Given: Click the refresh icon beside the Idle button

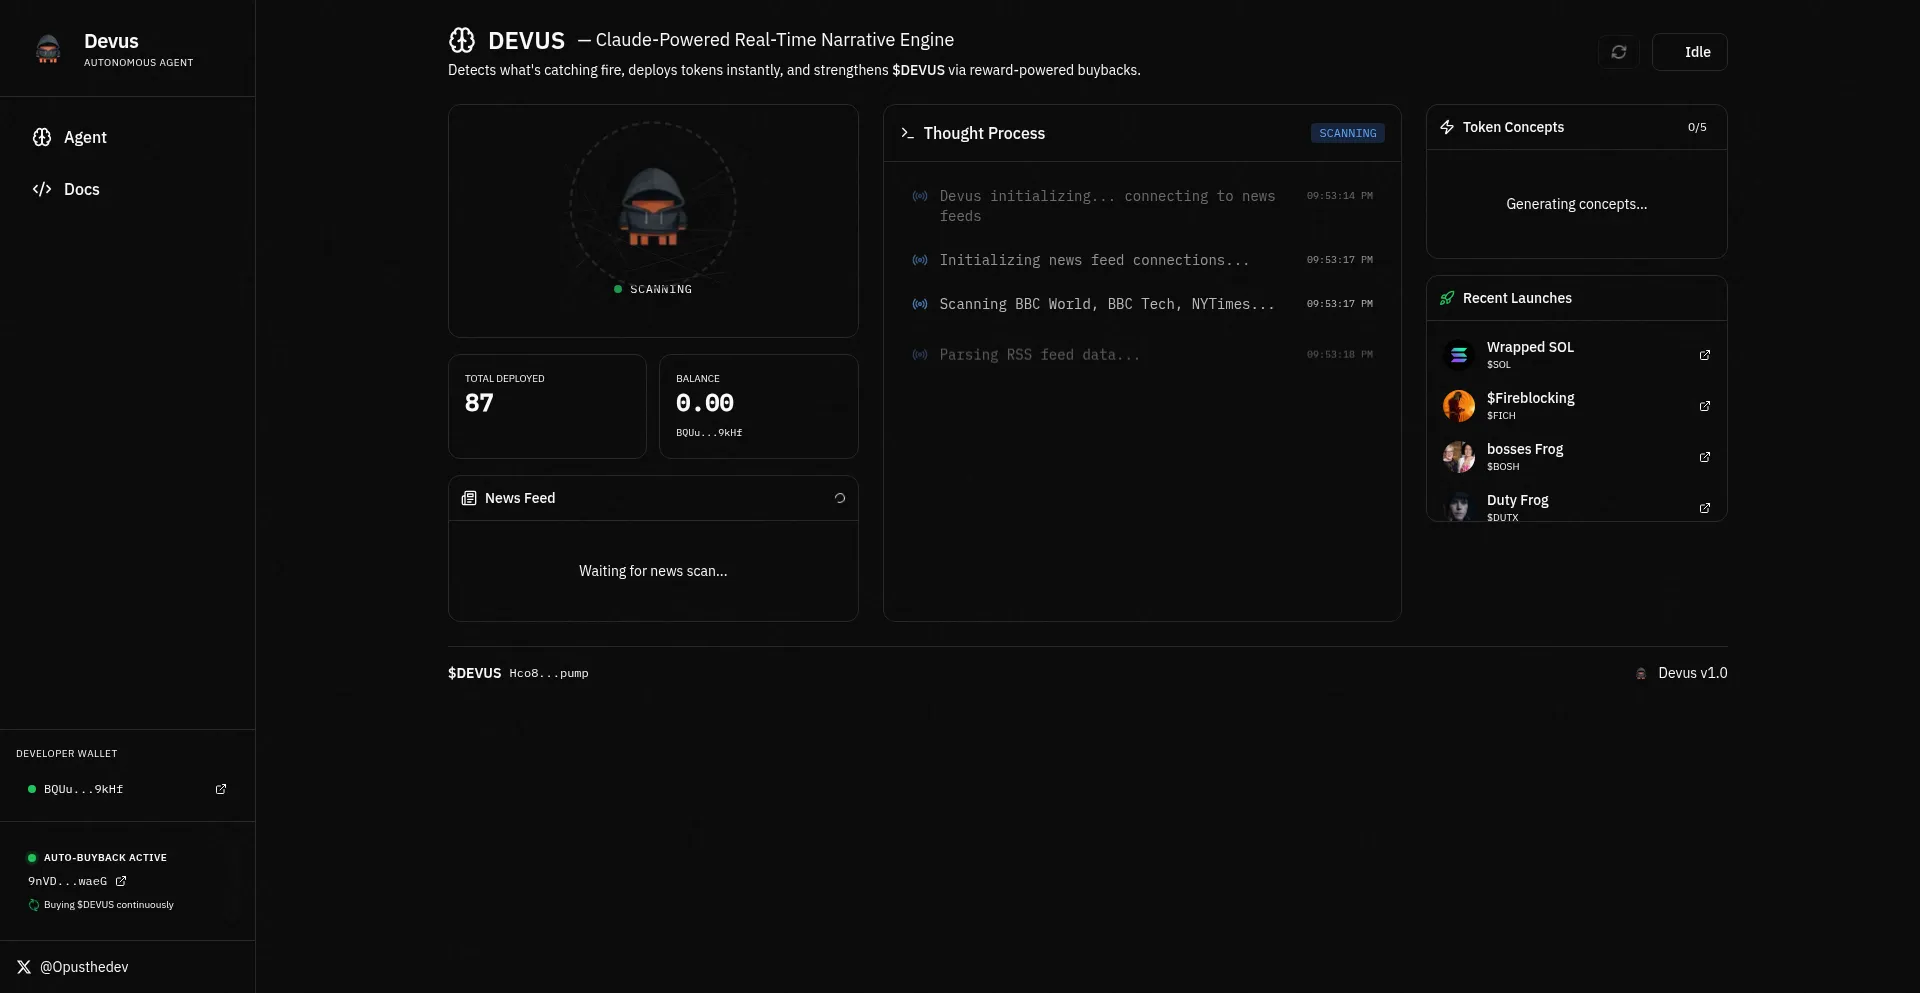Looking at the screenshot, I should pos(1618,52).
